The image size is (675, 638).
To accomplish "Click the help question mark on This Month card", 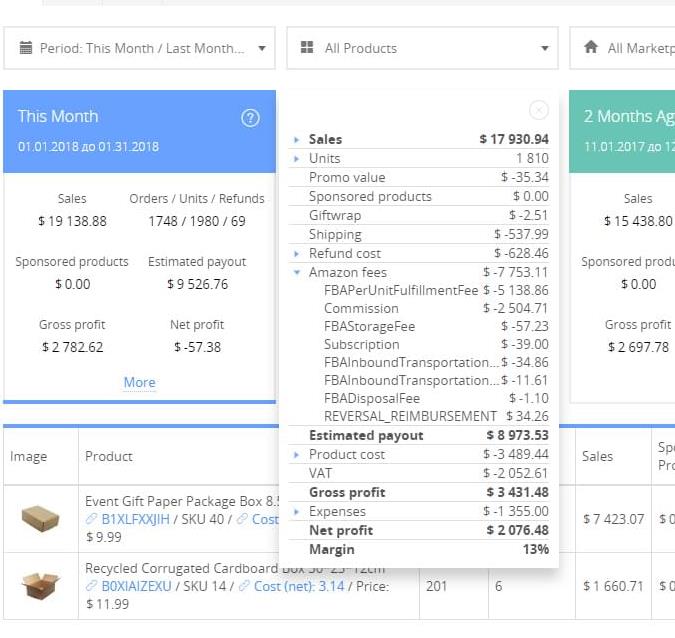I will 250,118.
